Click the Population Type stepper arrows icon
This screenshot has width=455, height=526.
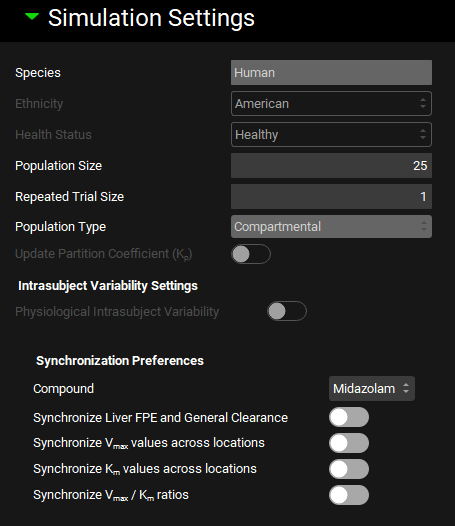pyautogui.click(x=424, y=226)
